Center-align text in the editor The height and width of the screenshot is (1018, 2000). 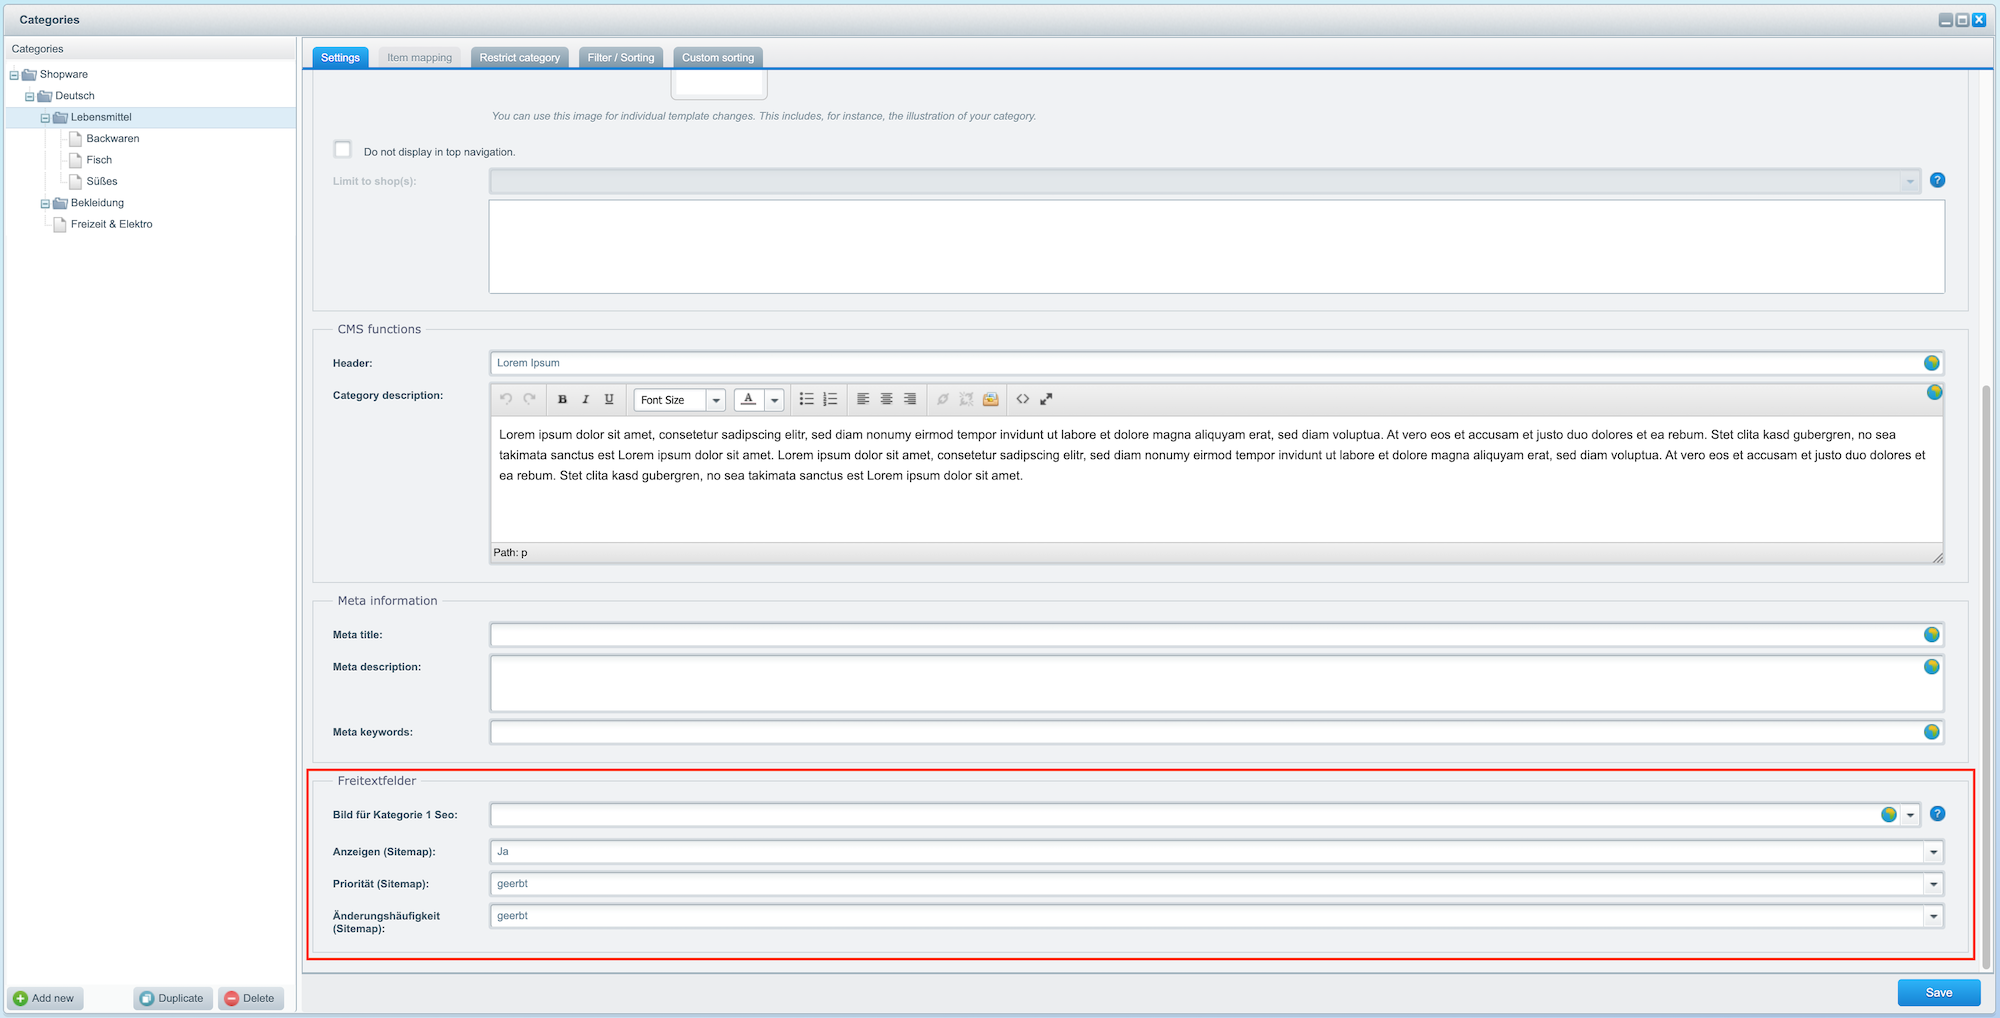point(886,399)
